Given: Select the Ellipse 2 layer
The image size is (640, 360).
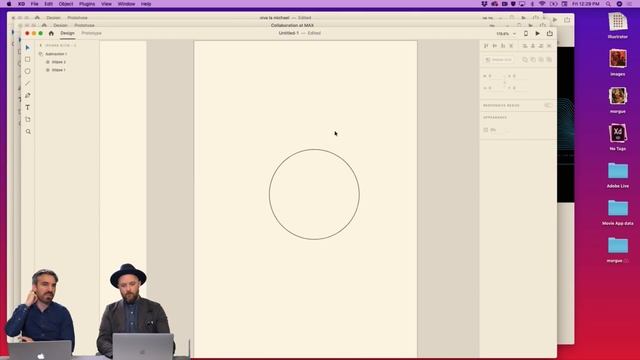Looking at the screenshot, I should point(58,62).
